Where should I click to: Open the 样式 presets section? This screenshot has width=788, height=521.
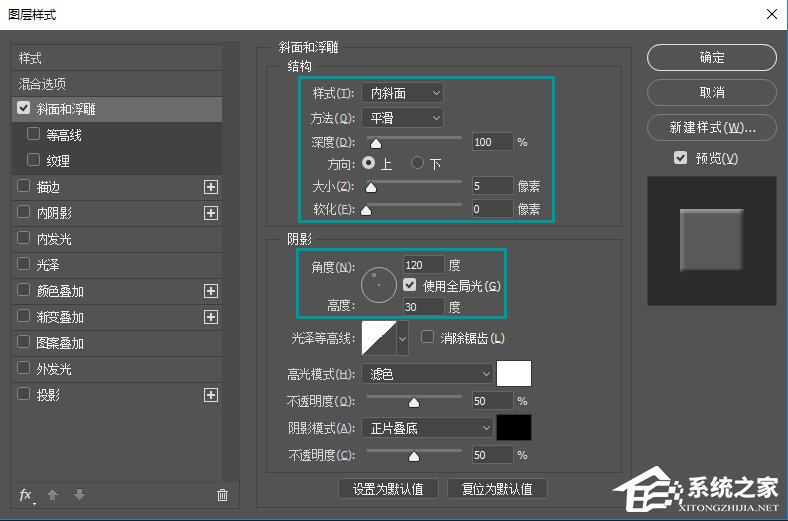pyautogui.click(x=117, y=58)
